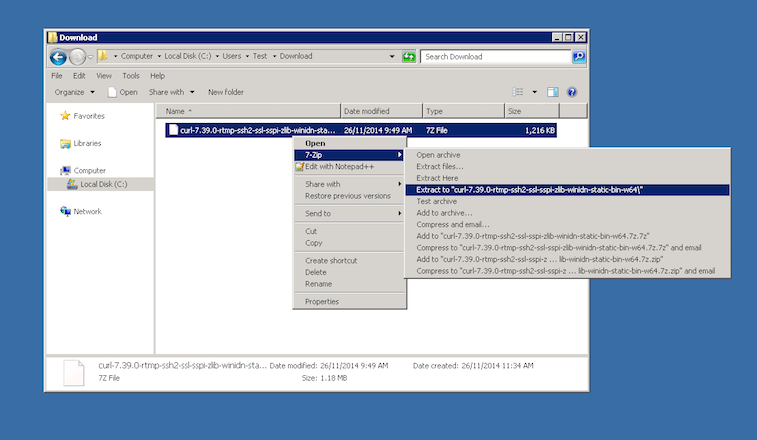Open Libraries in the navigation pane
The image size is (757, 440).
click(66, 143)
